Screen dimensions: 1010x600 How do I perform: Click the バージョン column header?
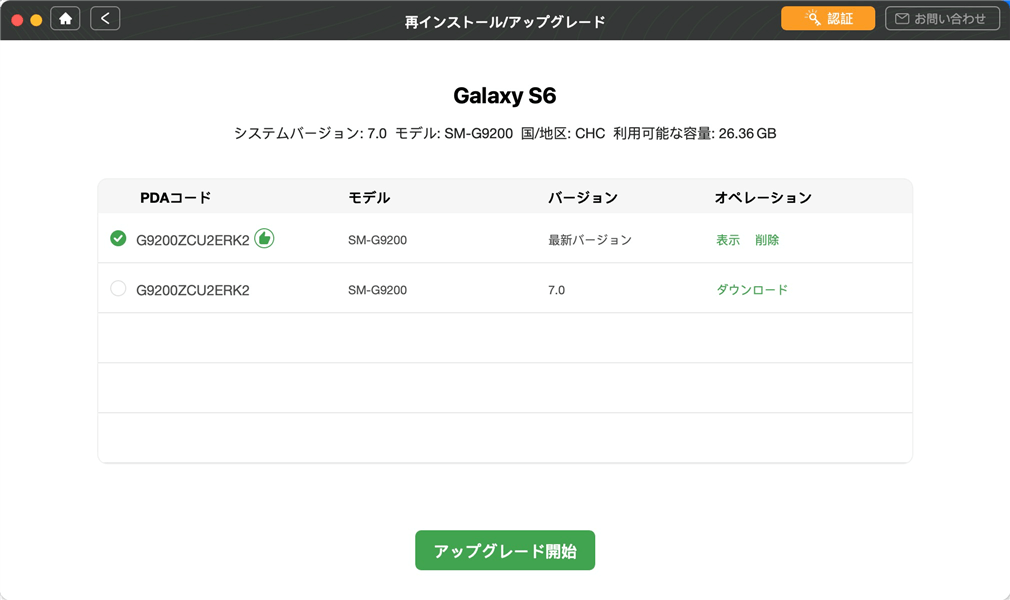pos(583,198)
